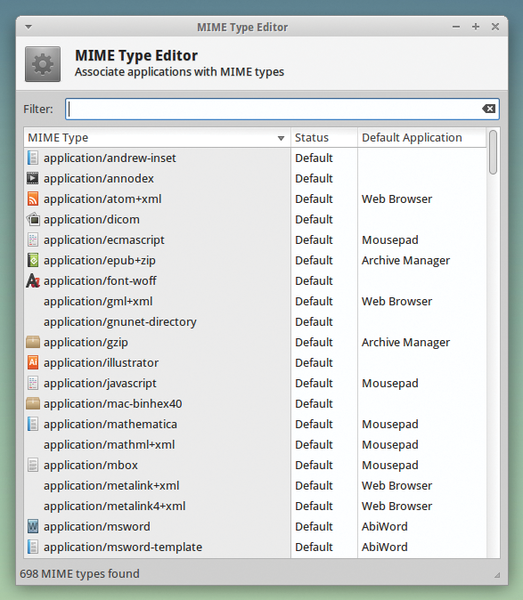Toggle sort order with MIME Type column arrow
The width and height of the screenshot is (523, 600).
281,138
